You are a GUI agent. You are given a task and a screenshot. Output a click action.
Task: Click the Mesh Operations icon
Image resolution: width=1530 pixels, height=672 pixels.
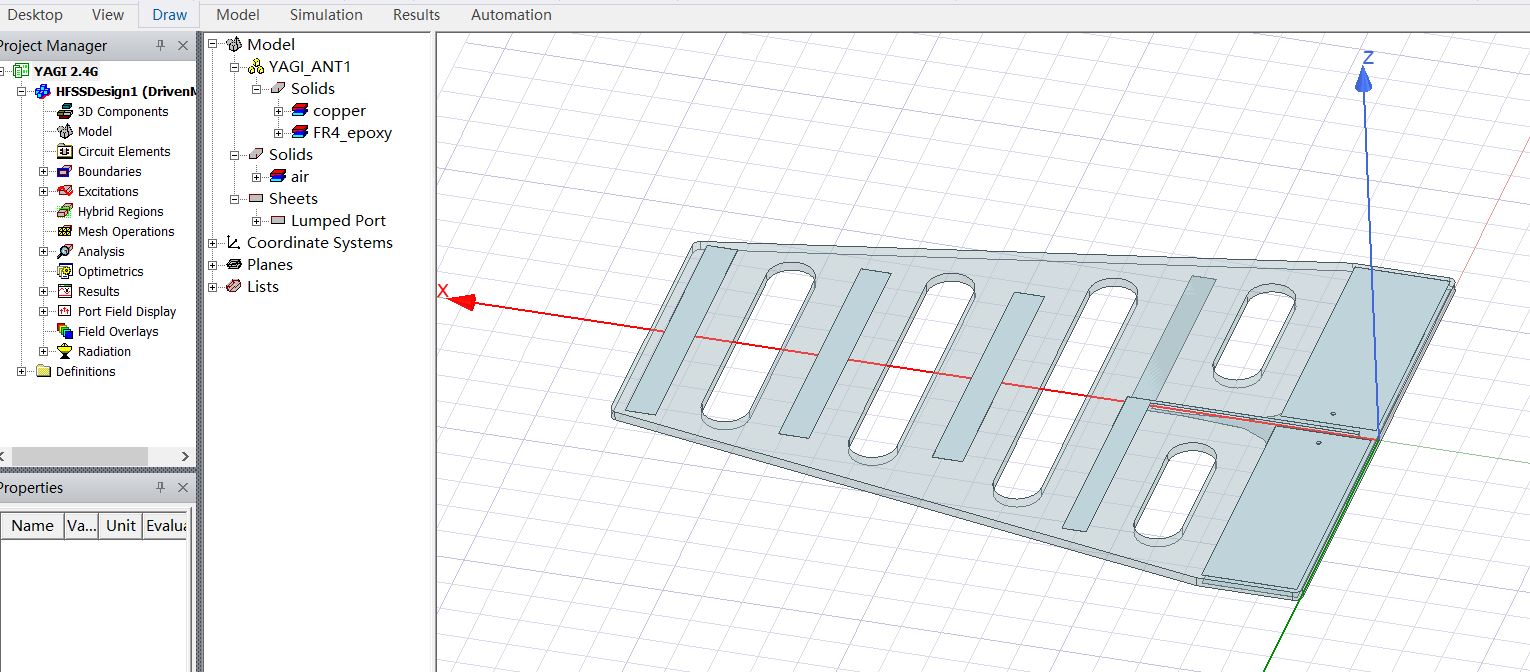[x=65, y=231]
